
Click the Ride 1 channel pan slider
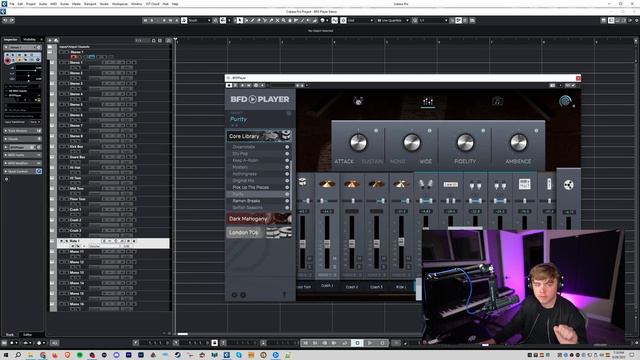(x=401, y=201)
